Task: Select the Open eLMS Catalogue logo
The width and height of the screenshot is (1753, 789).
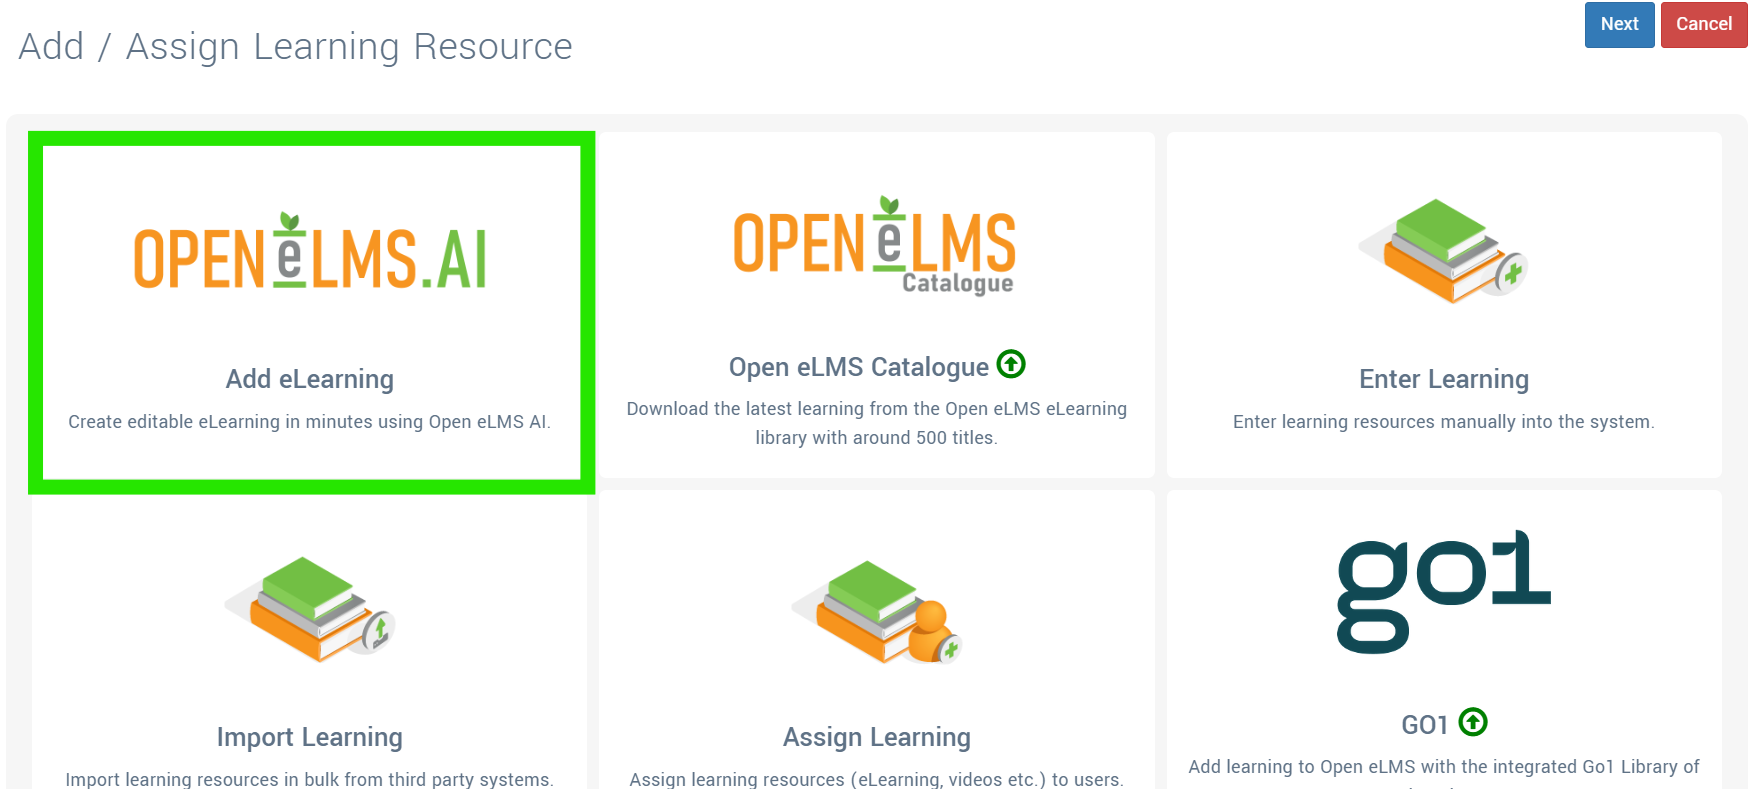Action: point(875,246)
